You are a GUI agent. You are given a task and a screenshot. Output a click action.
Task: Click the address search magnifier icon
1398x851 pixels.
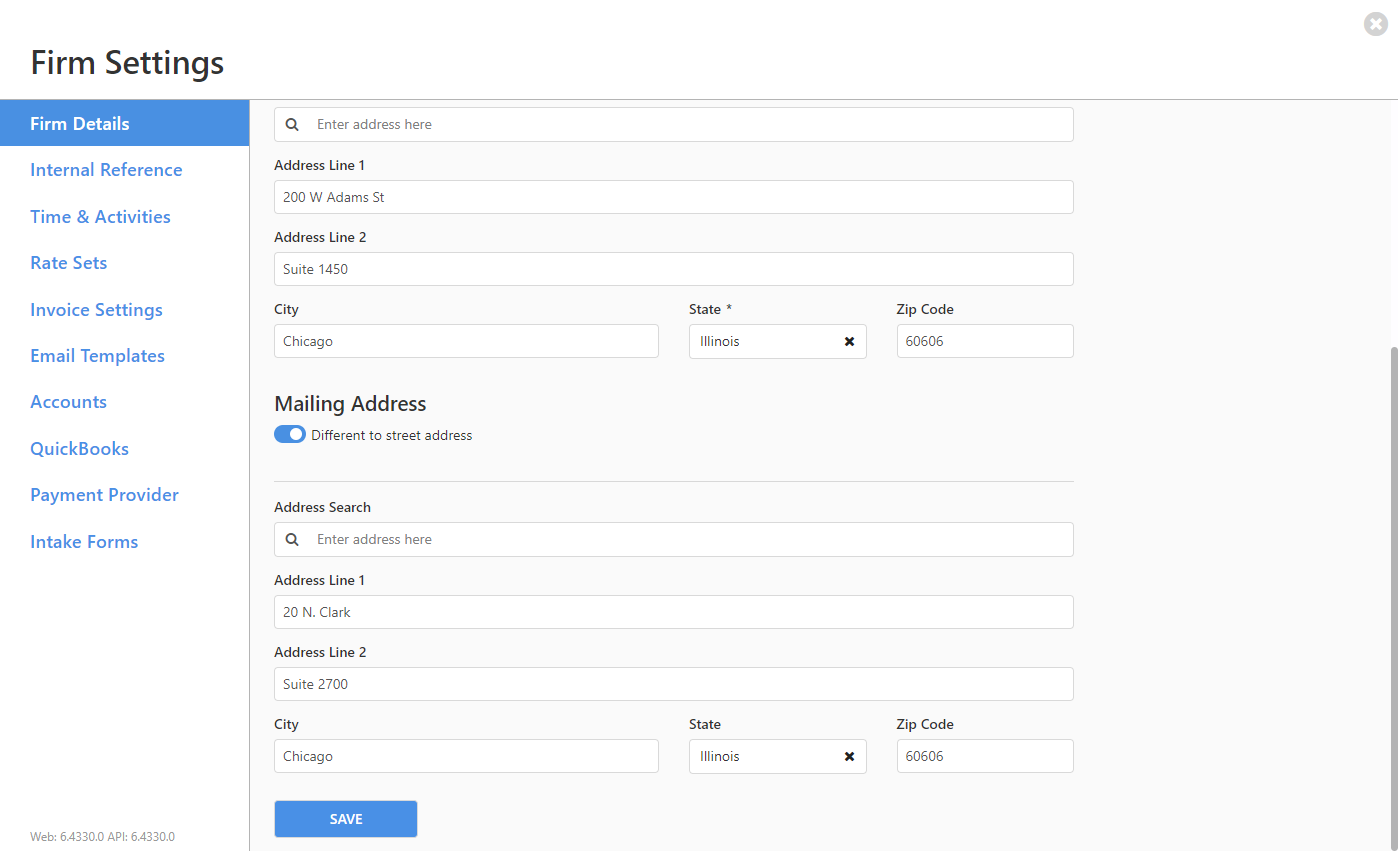click(x=291, y=124)
